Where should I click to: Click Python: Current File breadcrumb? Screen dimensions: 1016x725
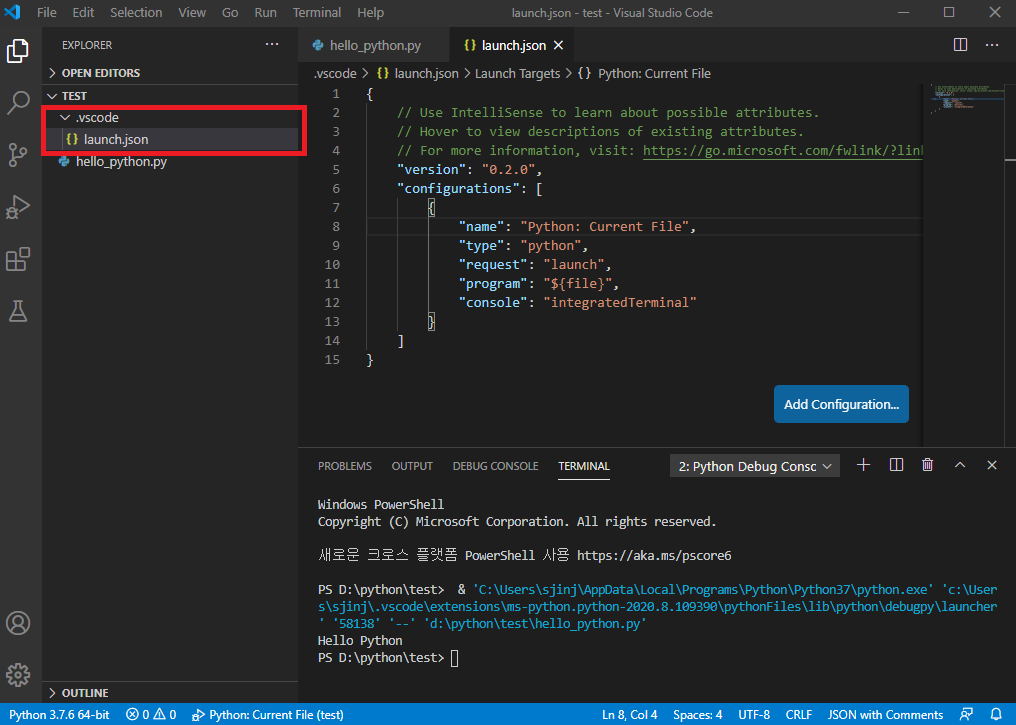[x=645, y=74]
